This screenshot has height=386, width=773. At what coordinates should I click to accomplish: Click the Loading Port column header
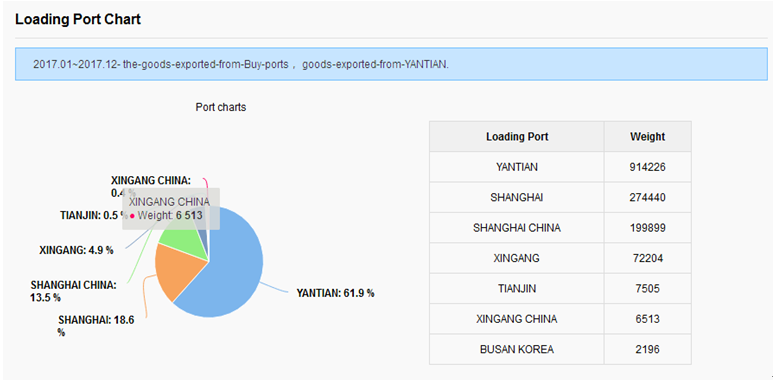517,137
